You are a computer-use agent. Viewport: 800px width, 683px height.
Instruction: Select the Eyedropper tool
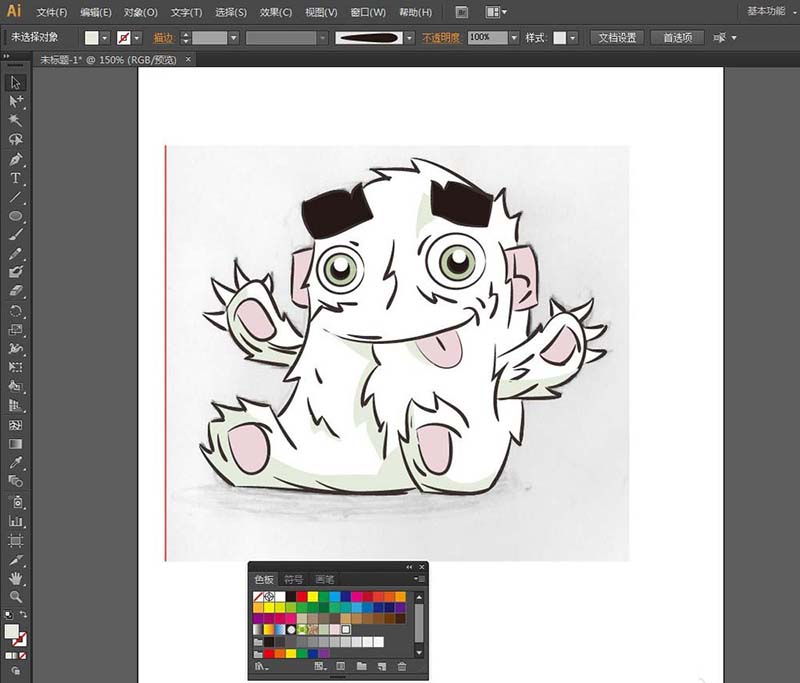pyautogui.click(x=15, y=463)
